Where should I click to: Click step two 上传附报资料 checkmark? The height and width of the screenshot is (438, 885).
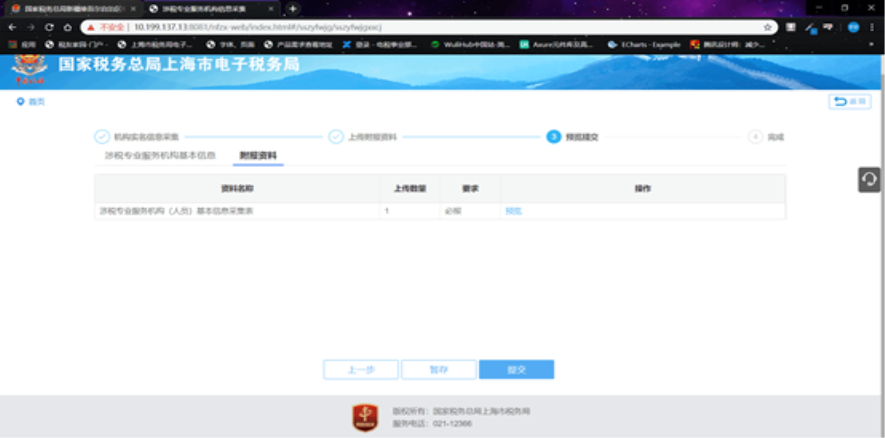(x=336, y=137)
